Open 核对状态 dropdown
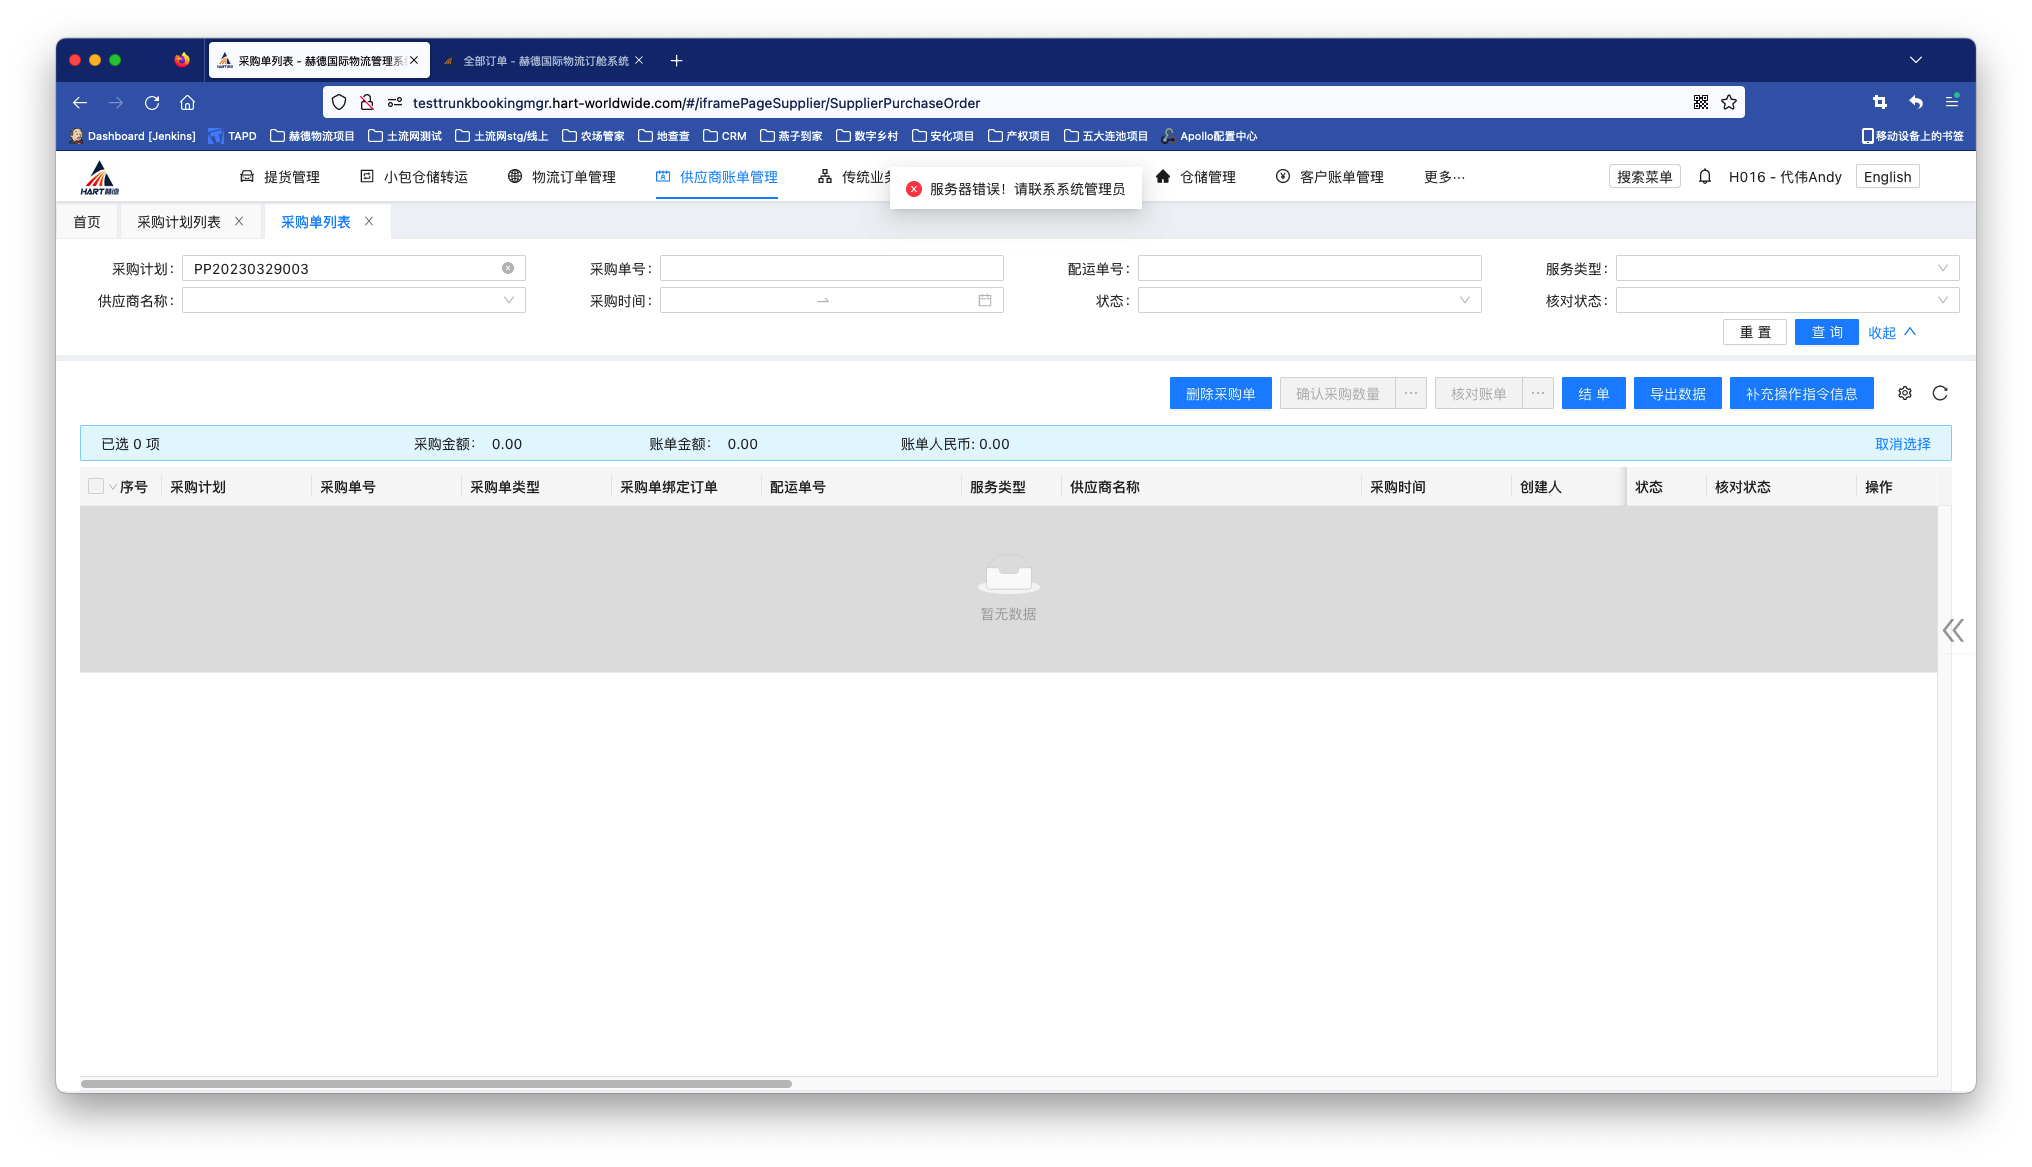2032x1167 pixels. tap(1787, 300)
